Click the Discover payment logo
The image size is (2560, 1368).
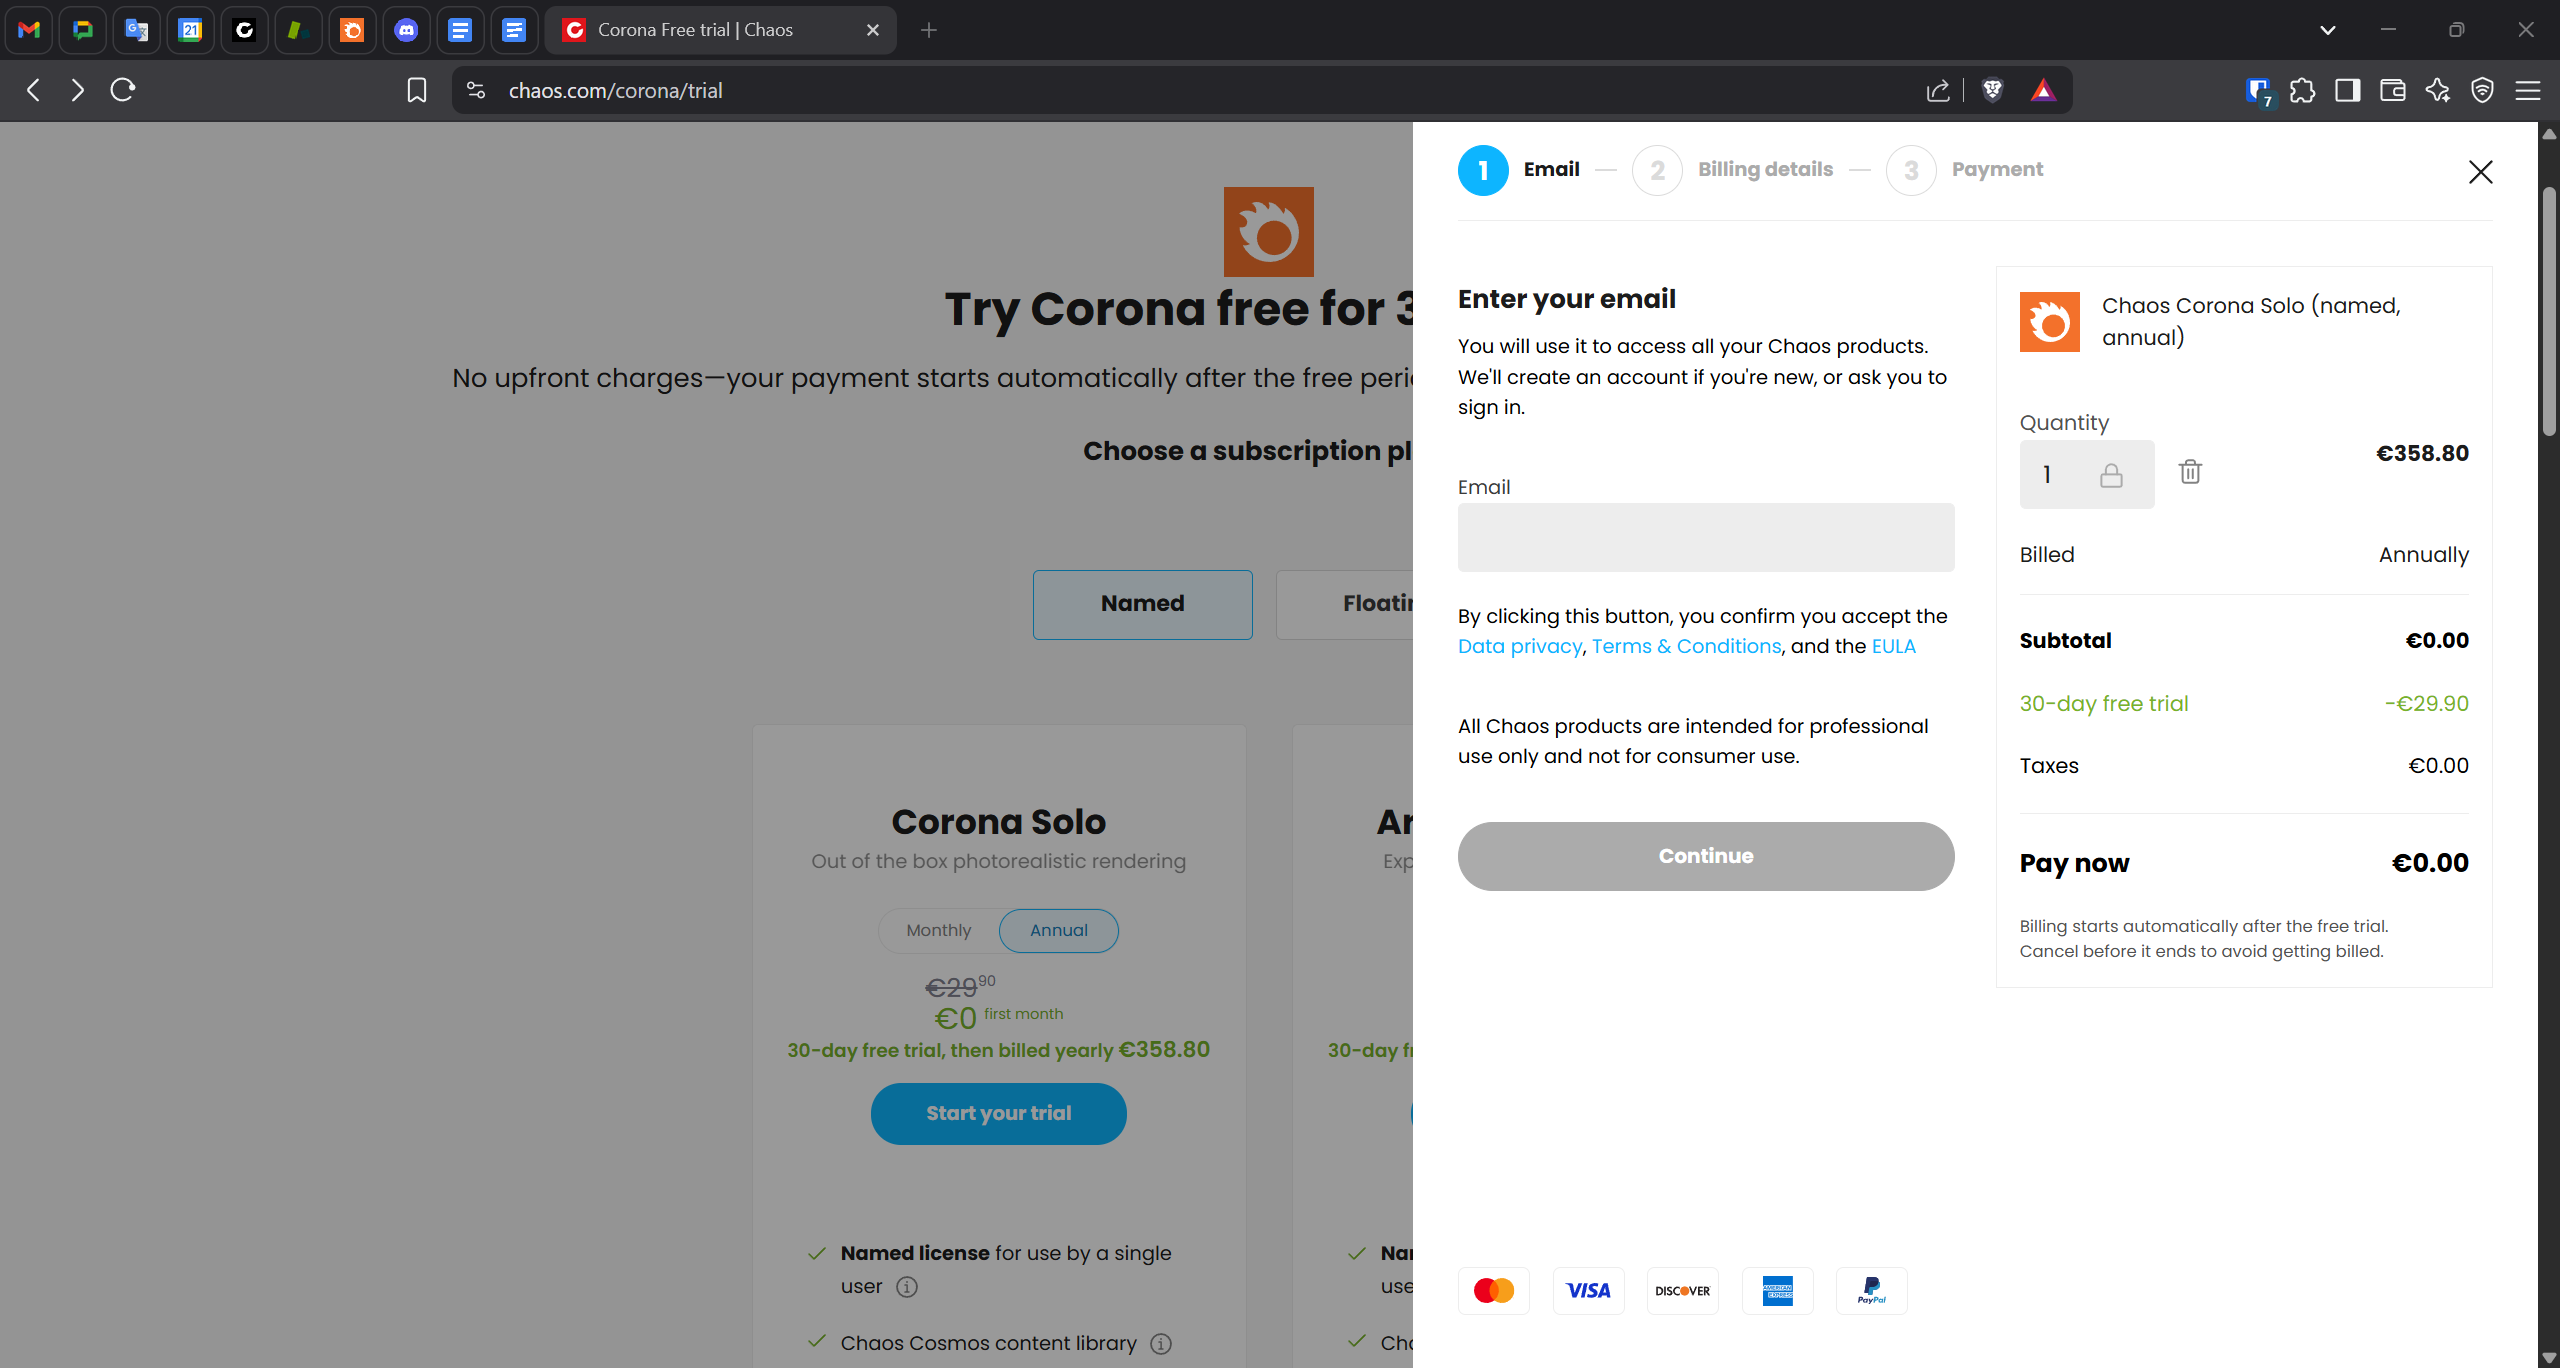(x=1683, y=1291)
